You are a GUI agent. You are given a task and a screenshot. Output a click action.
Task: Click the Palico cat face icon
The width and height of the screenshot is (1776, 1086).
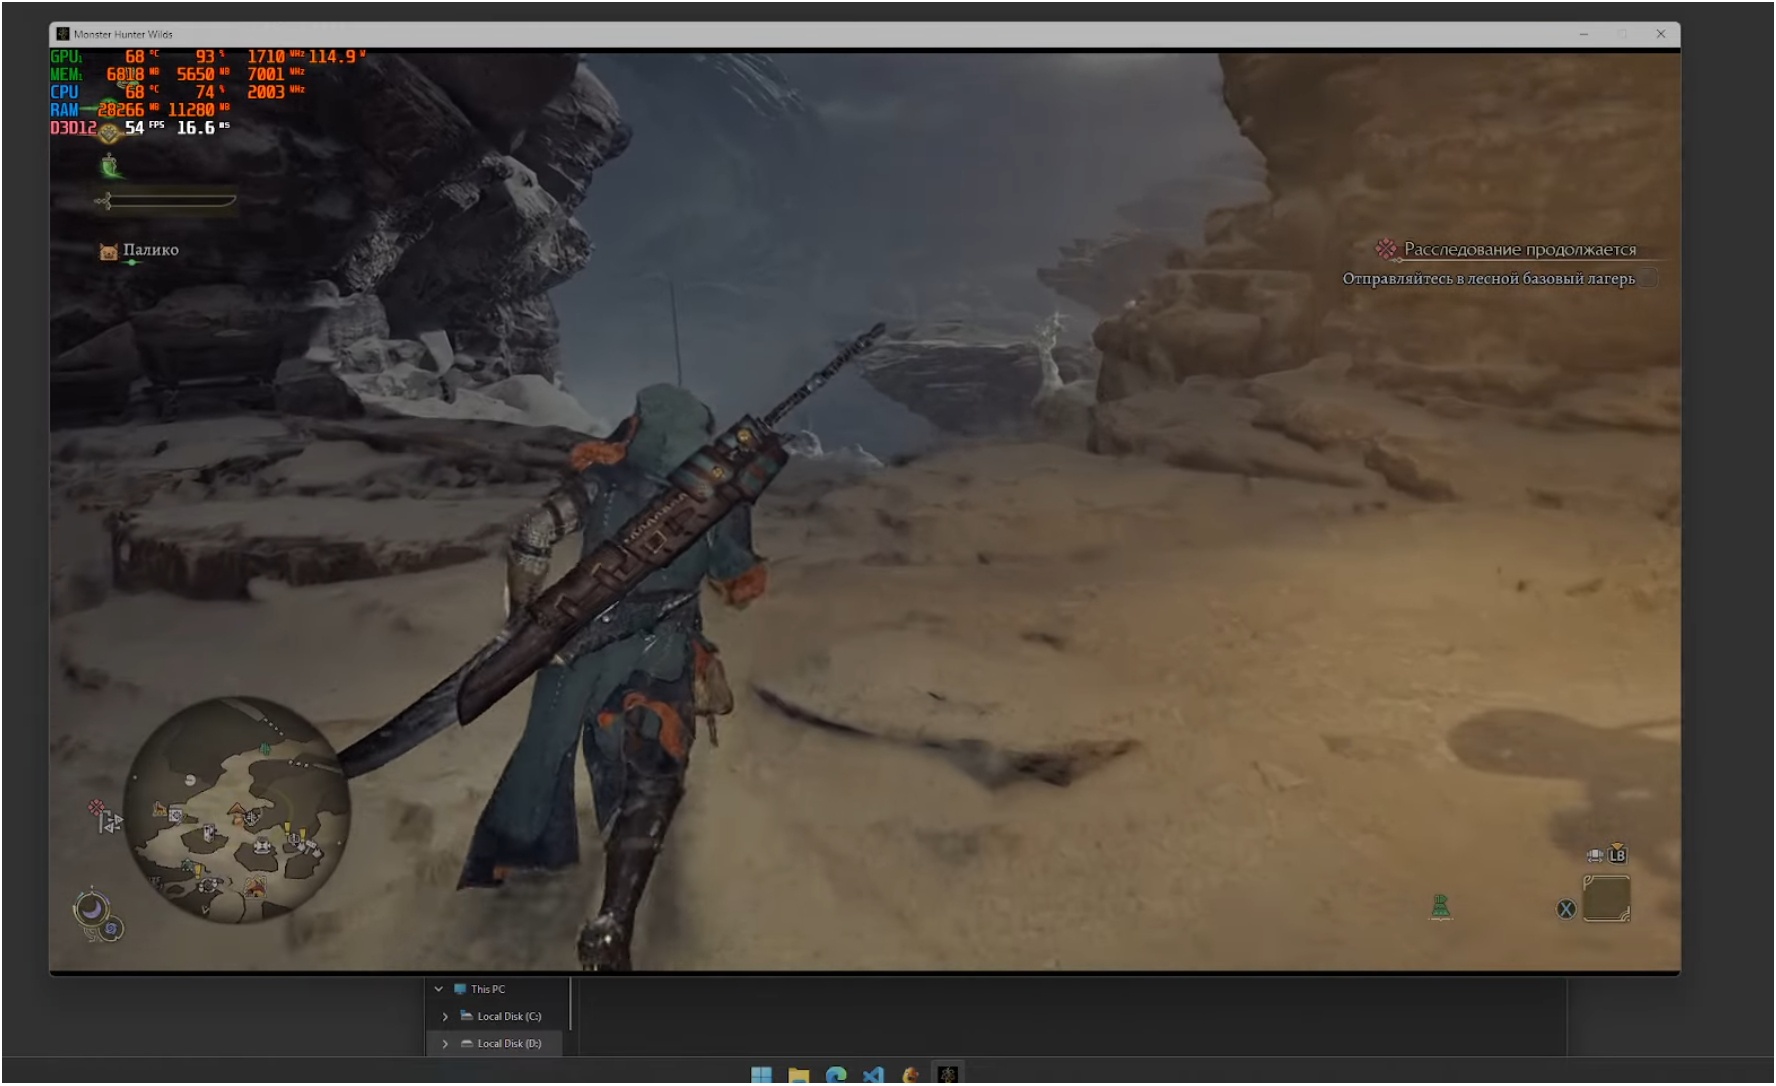coord(108,252)
